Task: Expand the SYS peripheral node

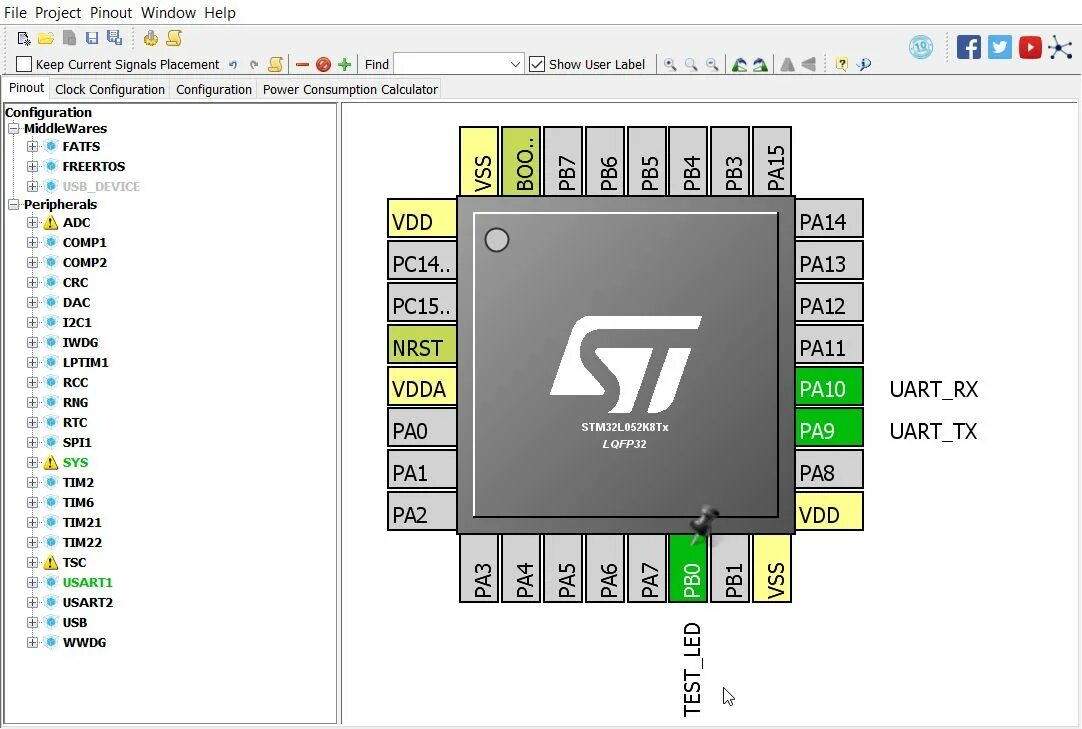Action: (x=32, y=463)
